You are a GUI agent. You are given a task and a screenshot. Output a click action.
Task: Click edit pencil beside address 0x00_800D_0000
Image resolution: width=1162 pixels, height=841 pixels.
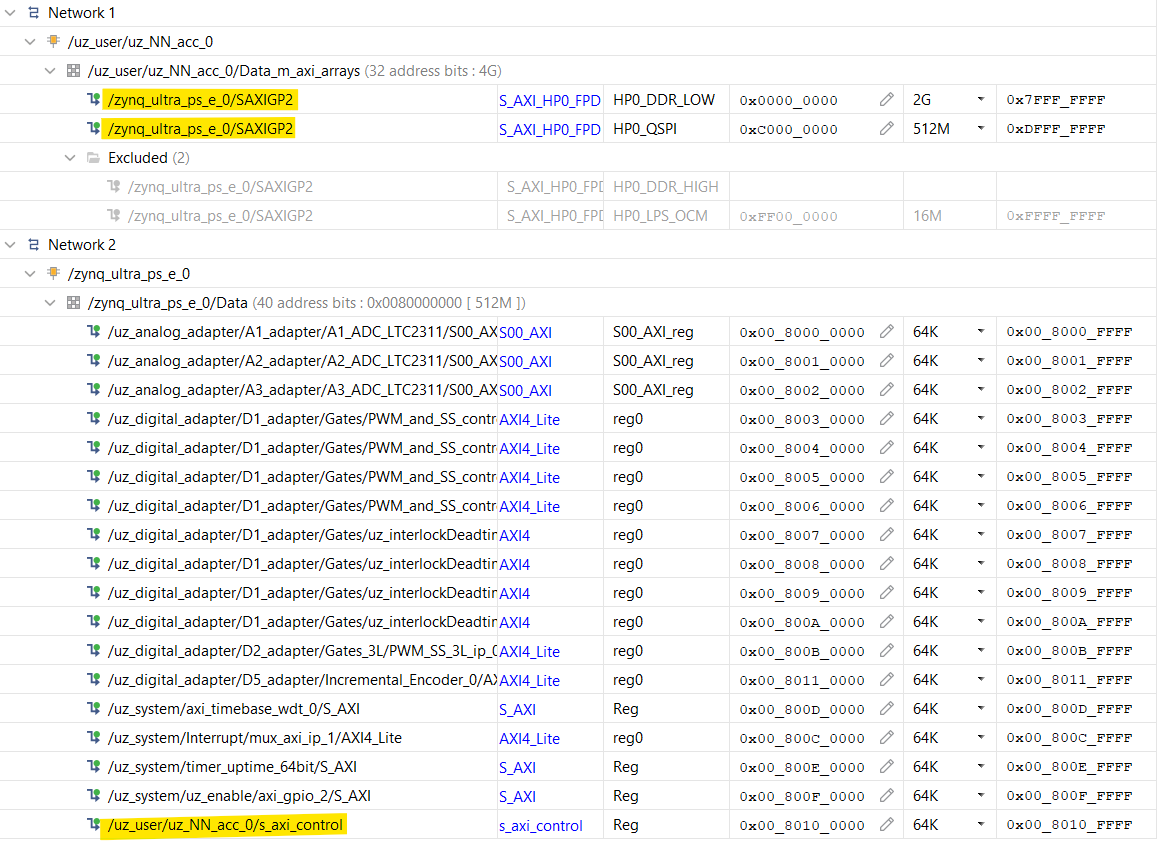[886, 709]
